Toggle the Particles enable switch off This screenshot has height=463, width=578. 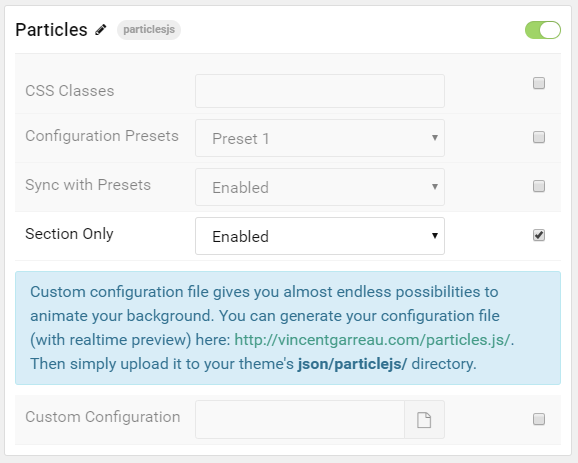pyautogui.click(x=543, y=30)
